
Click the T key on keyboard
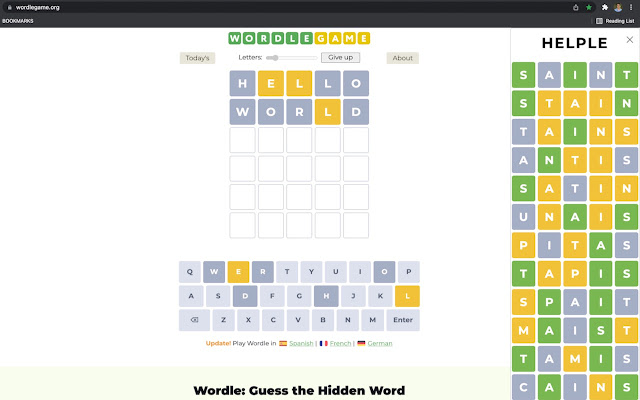coord(287,272)
